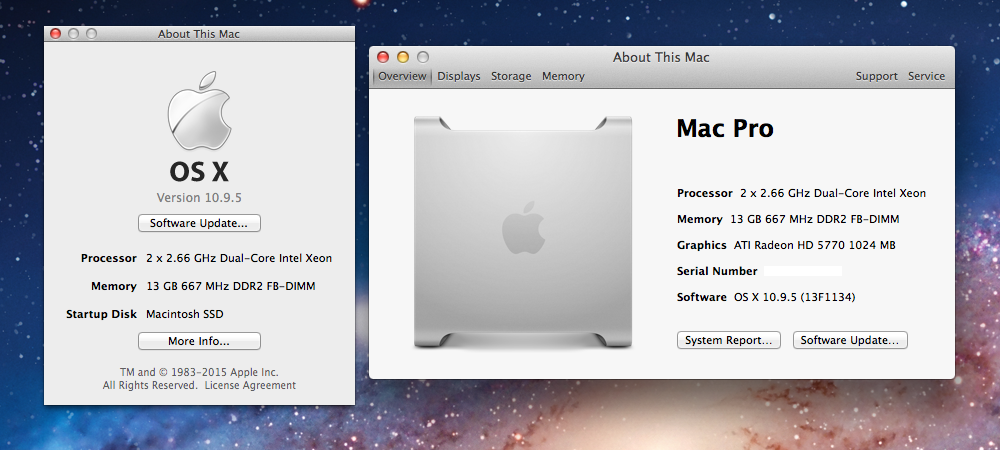Screen dimensions: 1000x450
Task: Open the License Agreement link
Action: [x=250, y=386]
